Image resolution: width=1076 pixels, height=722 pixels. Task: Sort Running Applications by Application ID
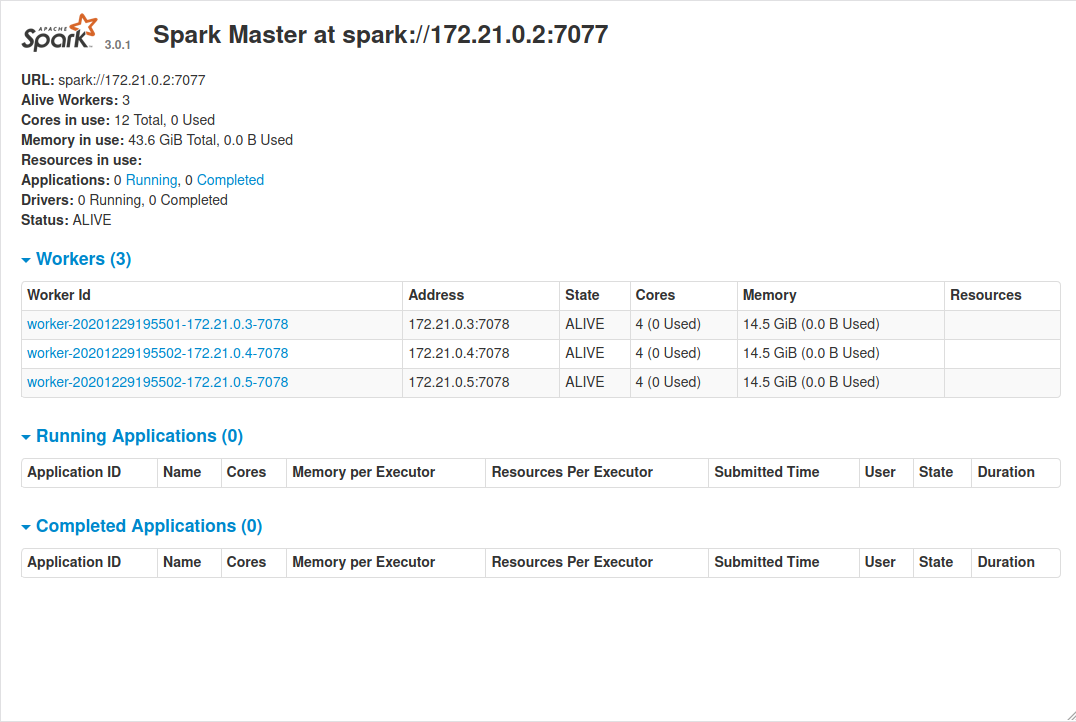[x=74, y=472]
